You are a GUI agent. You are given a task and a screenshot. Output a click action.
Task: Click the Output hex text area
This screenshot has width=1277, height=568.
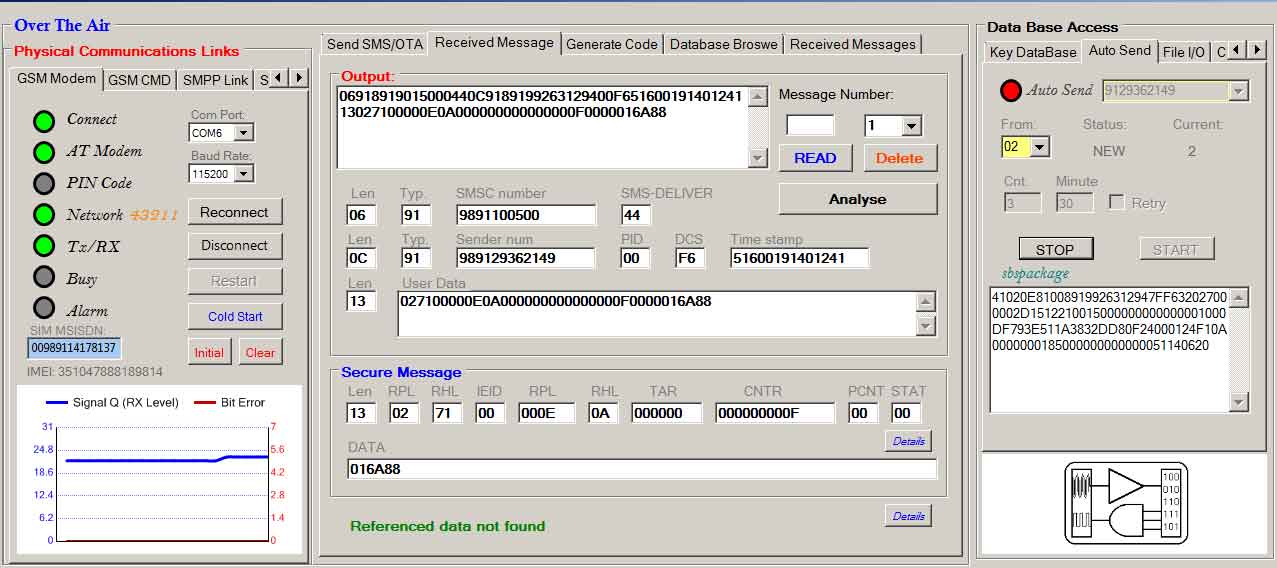[x=543, y=127]
